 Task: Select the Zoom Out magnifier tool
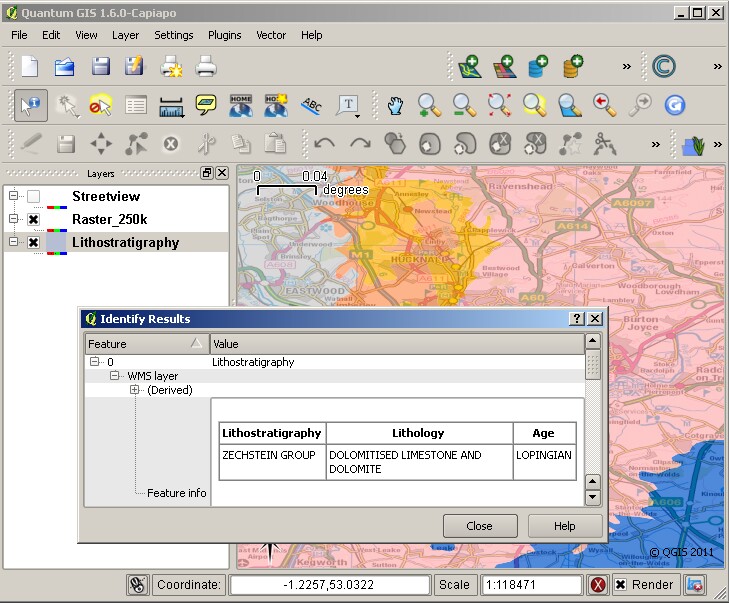pyautogui.click(x=464, y=106)
